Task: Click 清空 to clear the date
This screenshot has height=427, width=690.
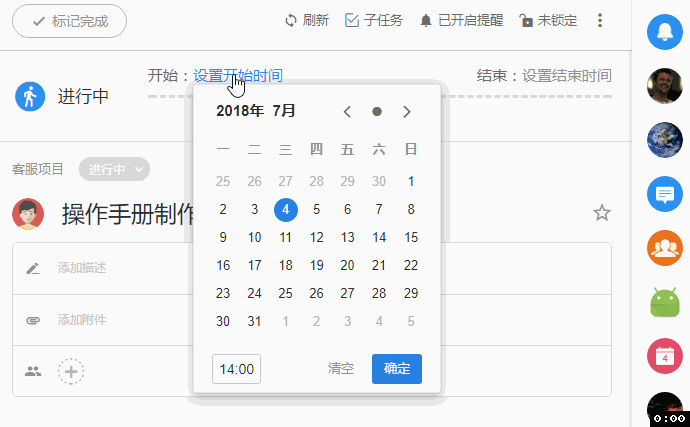Action: tap(341, 368)
